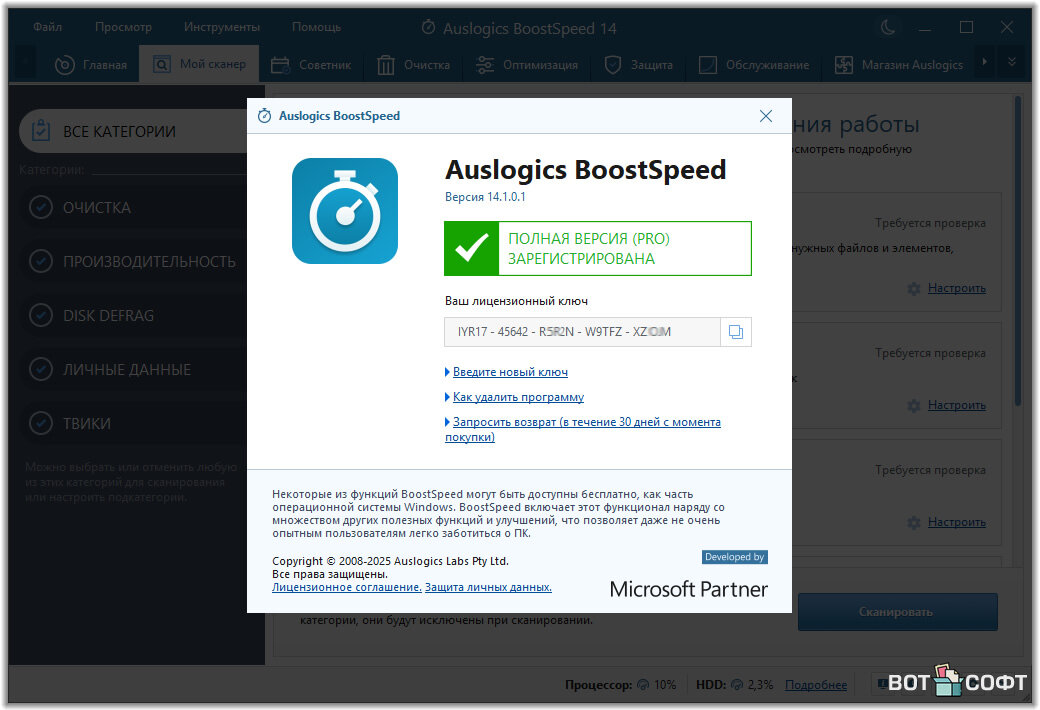Expand the tab overflow double chevron

click(1013, 64)
